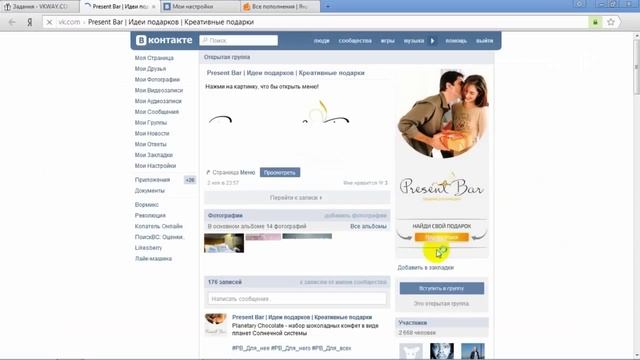Switch to the 'Задания - VKWAY' tab

[x=40, y=7]
